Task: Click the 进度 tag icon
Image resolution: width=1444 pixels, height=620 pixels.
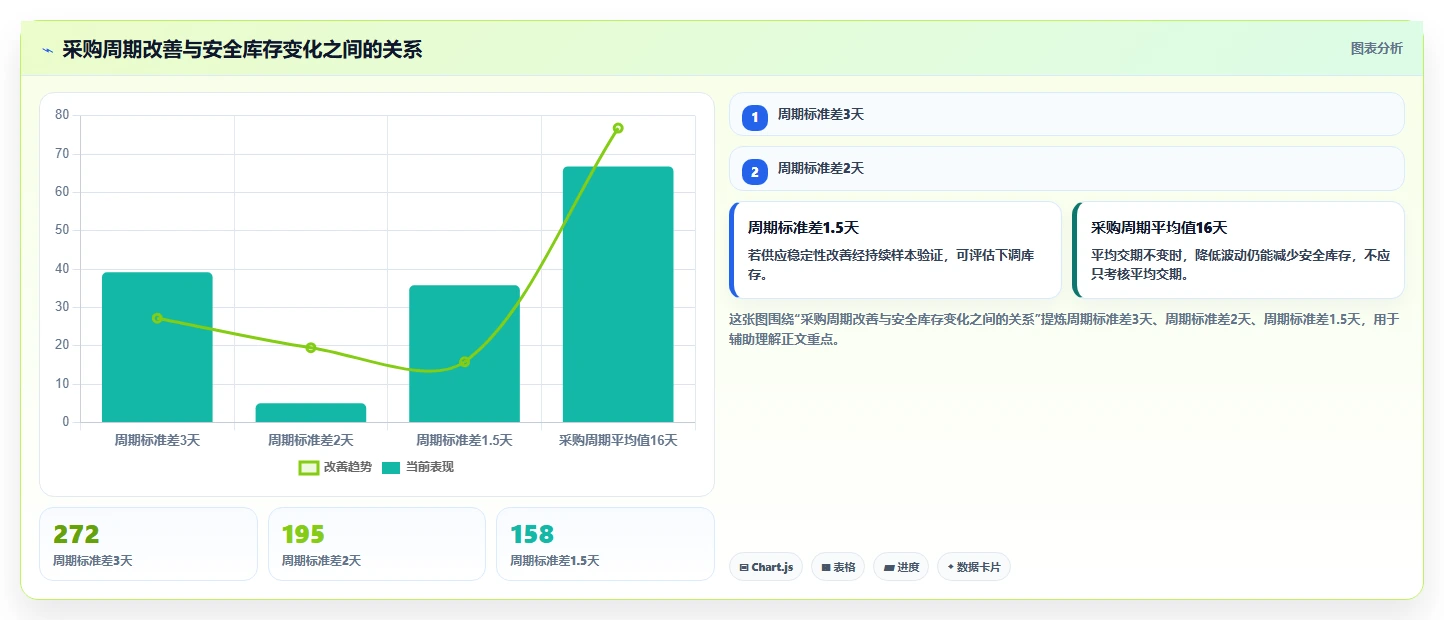Action: click(889, 568)
